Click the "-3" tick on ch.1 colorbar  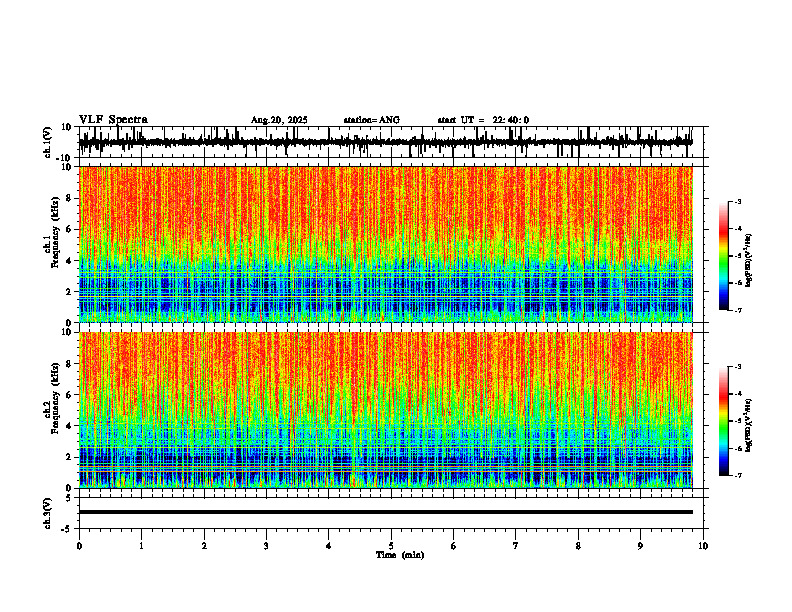pyautogui.click(x=738, y=201)
